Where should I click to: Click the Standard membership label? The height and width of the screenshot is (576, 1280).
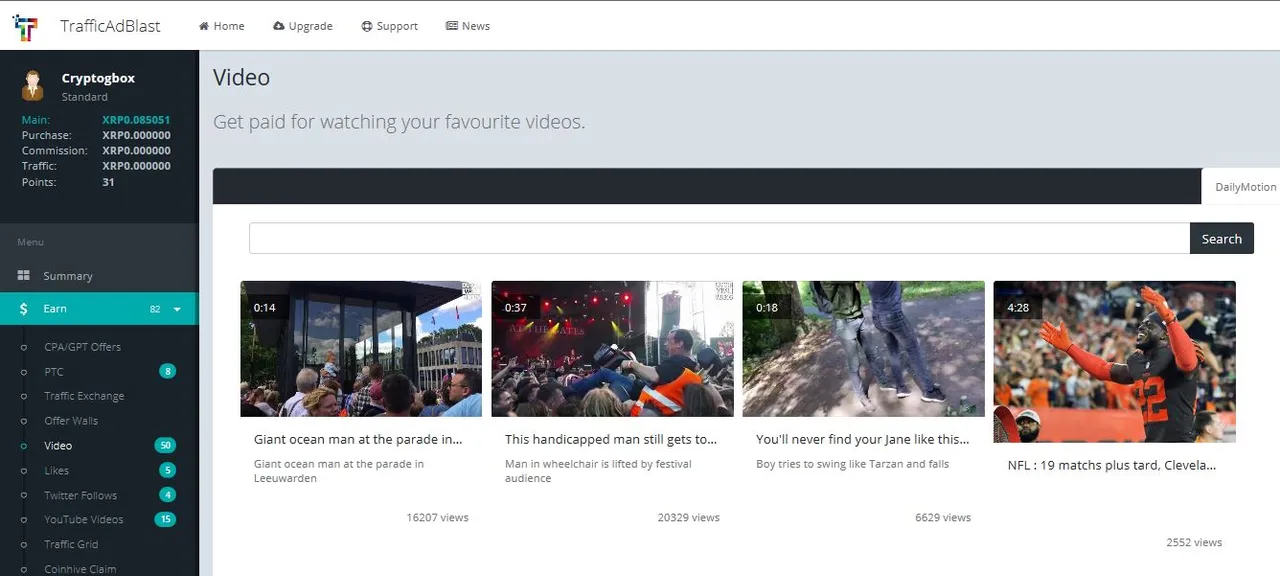click(x=85, y=97)
